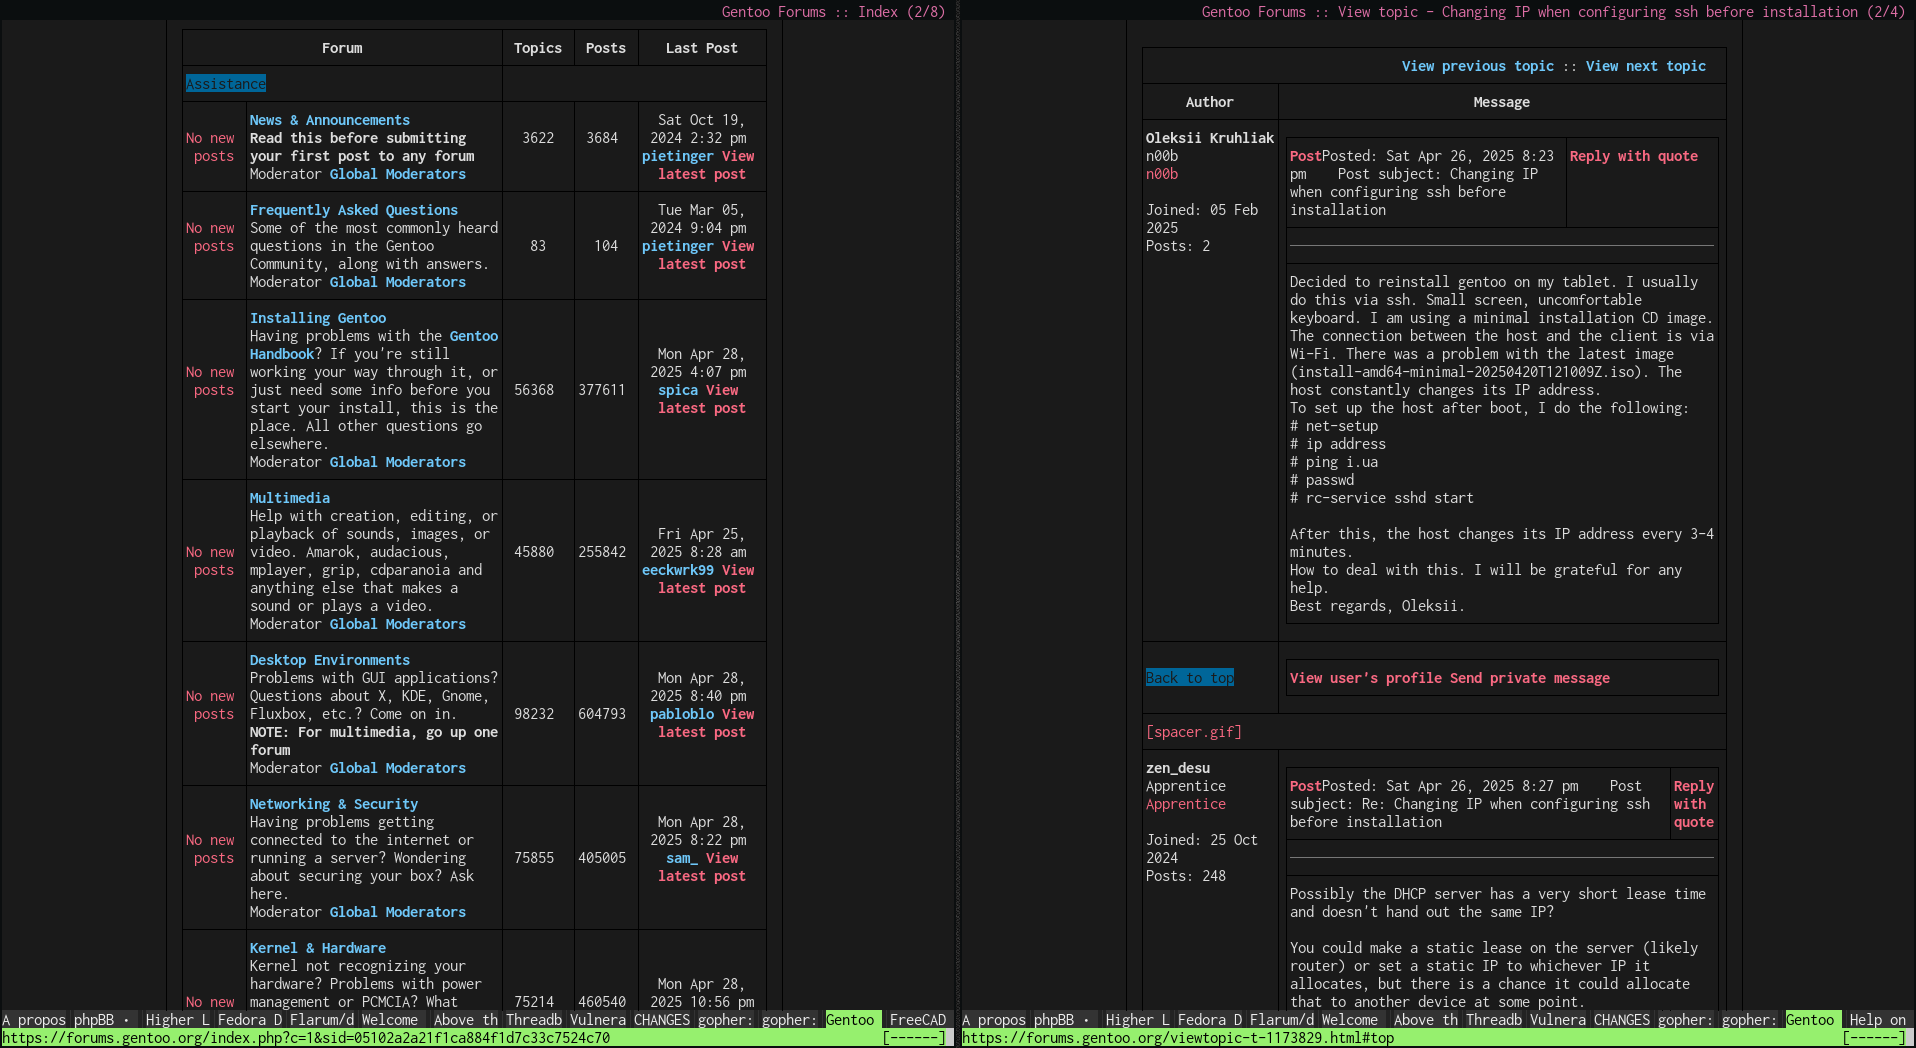
Task: Open the [spacer.gif] image link
Action: point(1193,732)
